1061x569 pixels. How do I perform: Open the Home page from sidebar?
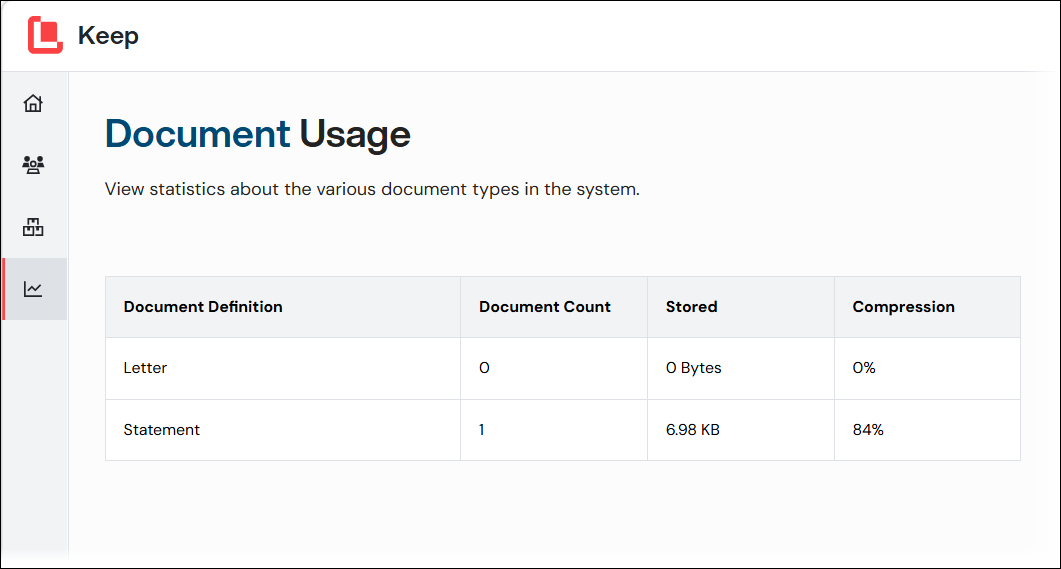[33, 103]
